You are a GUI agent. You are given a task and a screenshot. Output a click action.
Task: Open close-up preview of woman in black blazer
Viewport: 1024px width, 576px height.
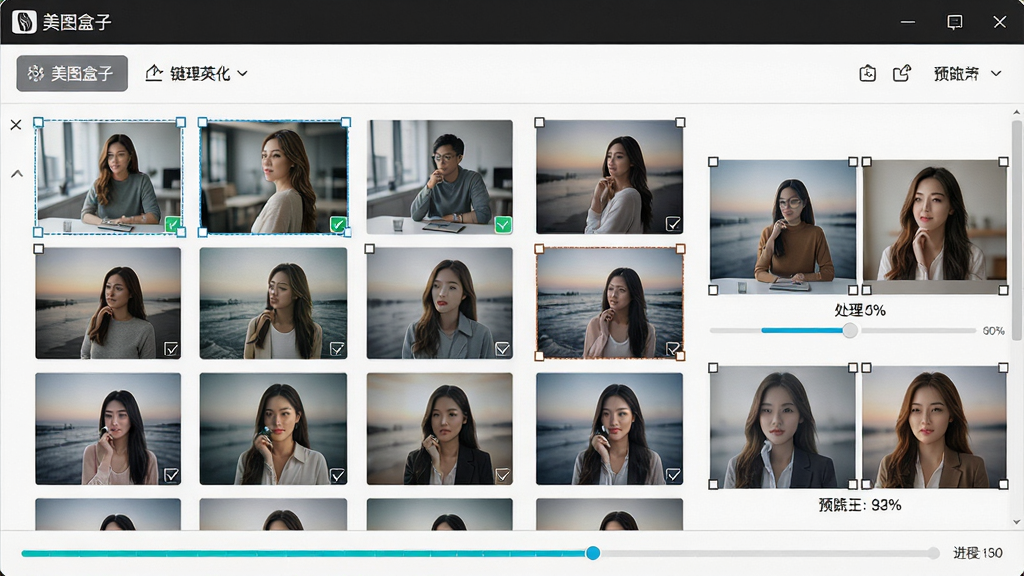782,426
